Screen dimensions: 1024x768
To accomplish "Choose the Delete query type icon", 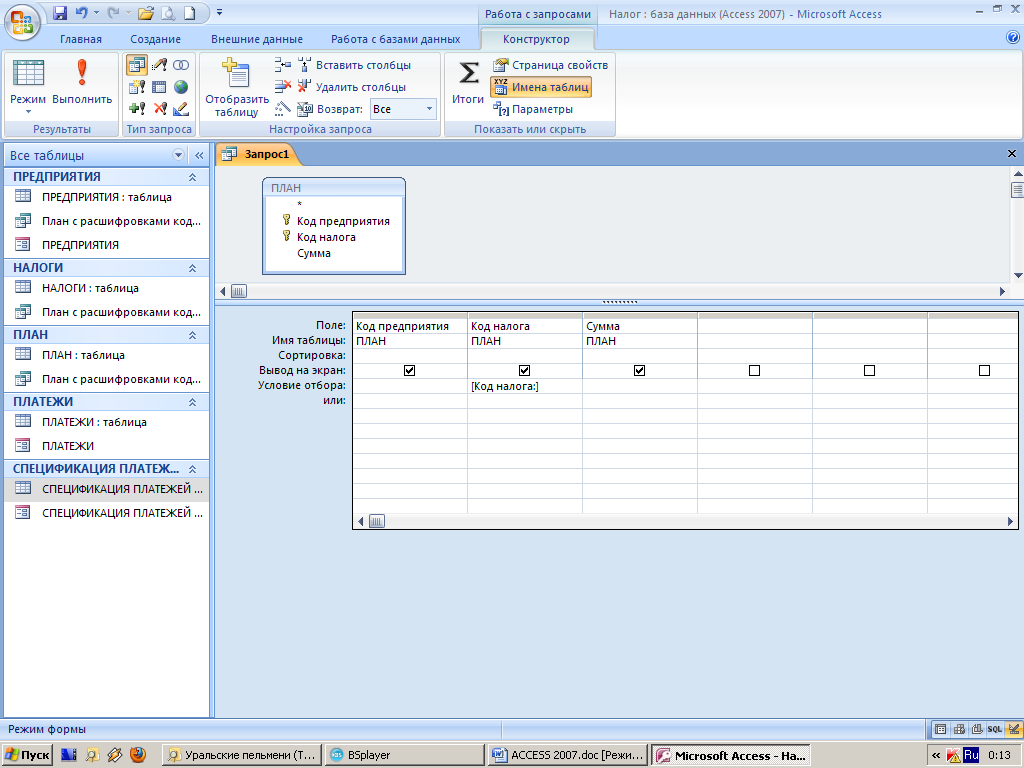I will (159, 108).
